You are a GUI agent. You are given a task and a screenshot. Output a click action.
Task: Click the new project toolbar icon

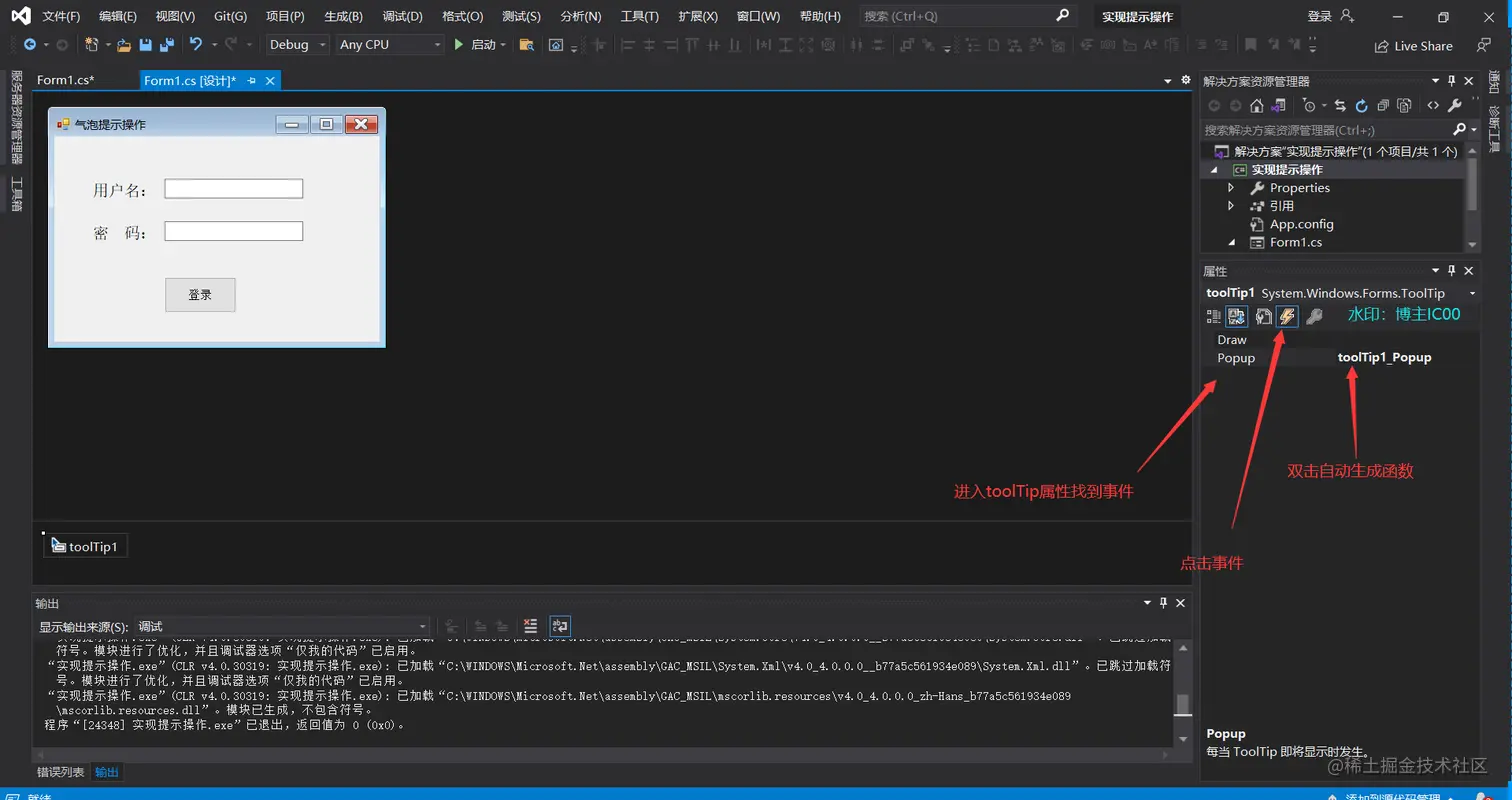pos(91,45)
